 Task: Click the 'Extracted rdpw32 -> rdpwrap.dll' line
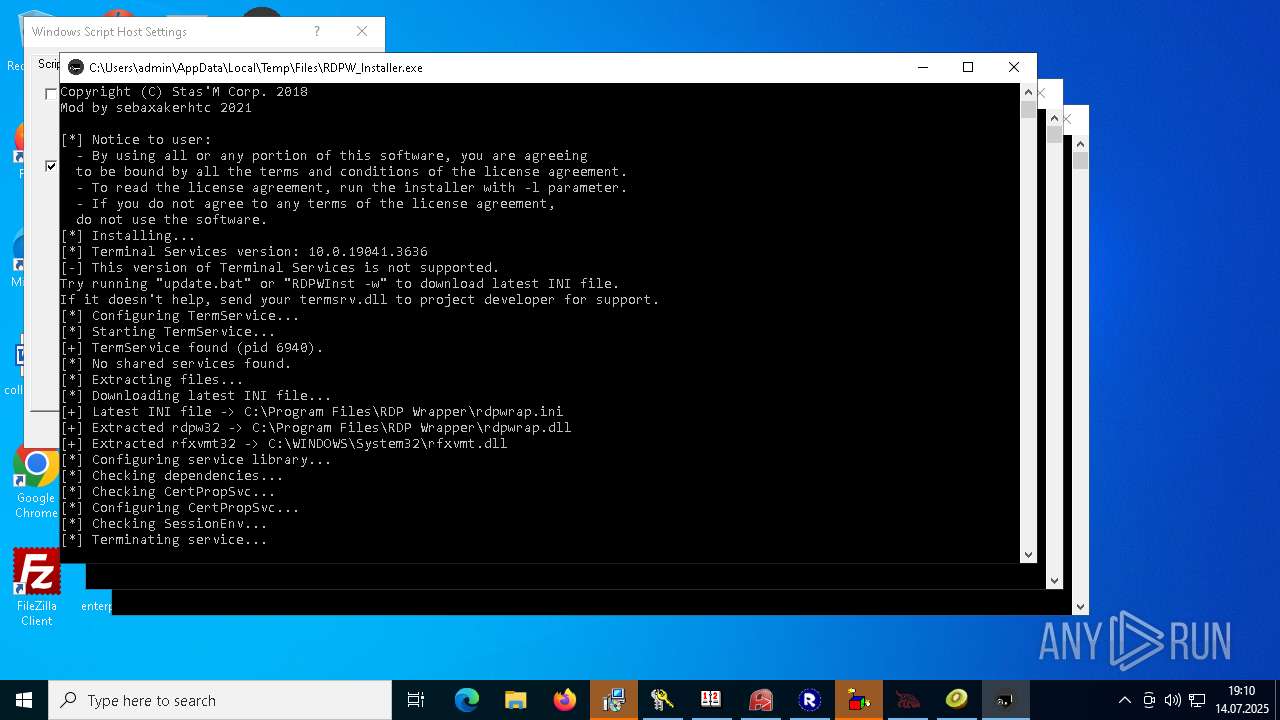tap(316, 428)
